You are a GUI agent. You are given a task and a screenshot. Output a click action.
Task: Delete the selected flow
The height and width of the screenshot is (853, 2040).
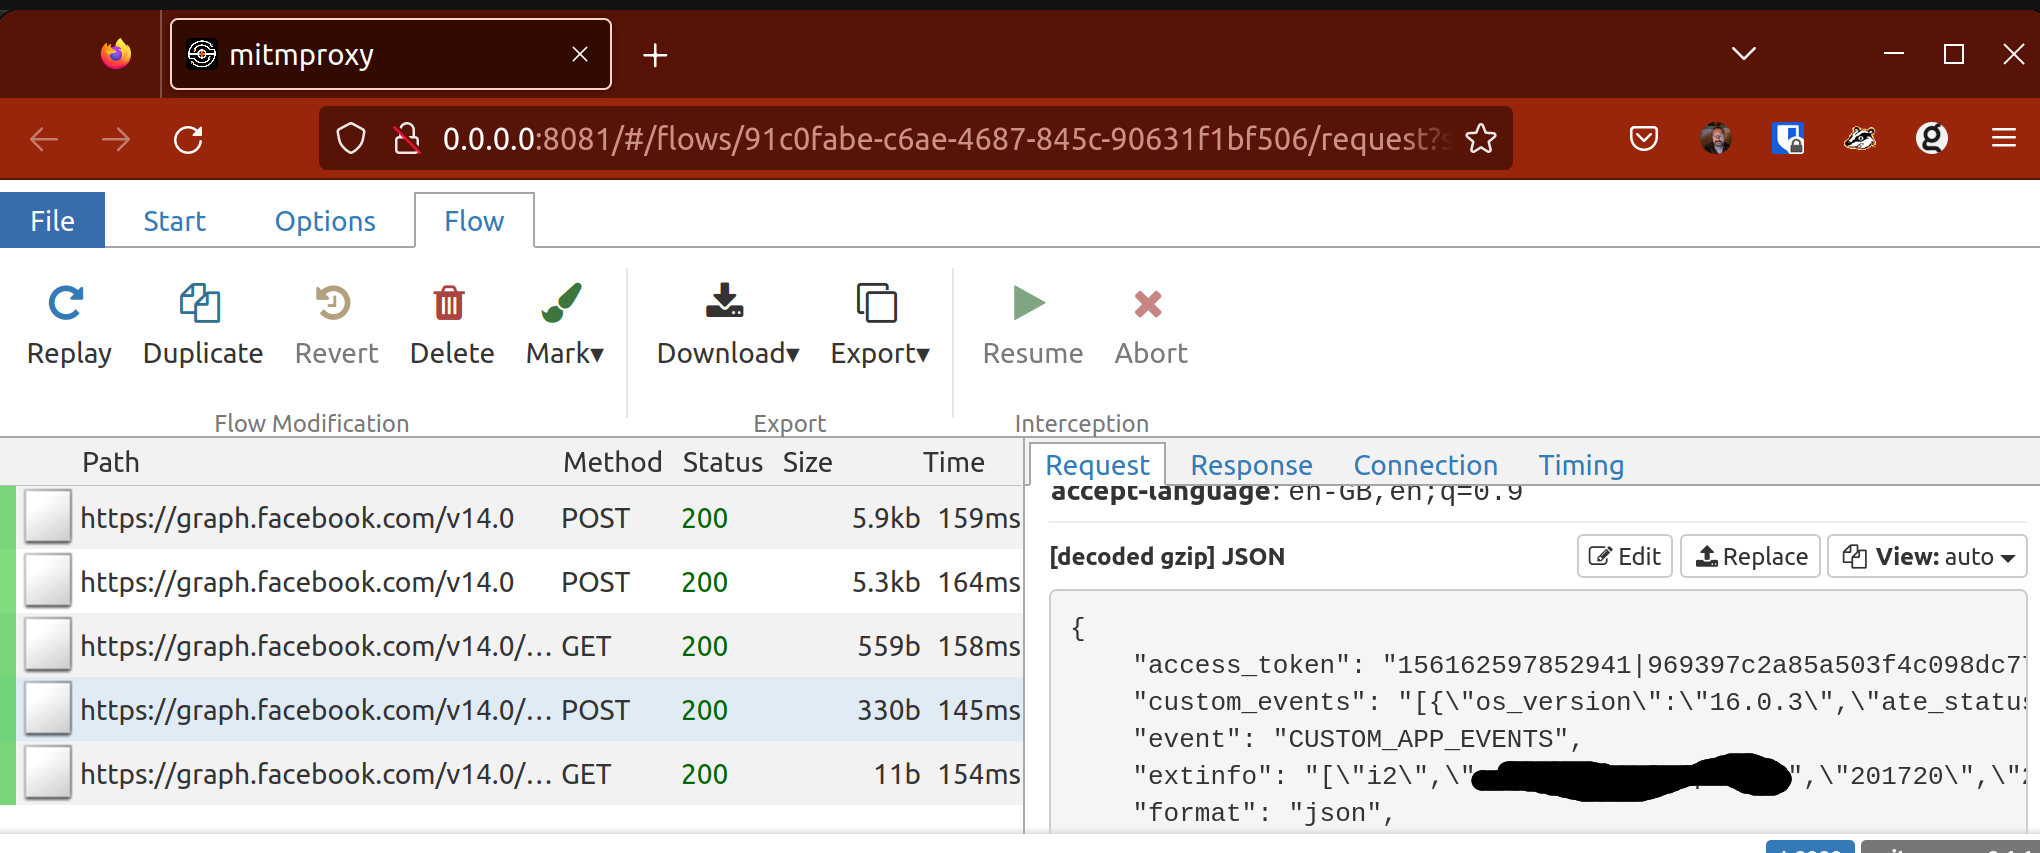pos(449,303)
